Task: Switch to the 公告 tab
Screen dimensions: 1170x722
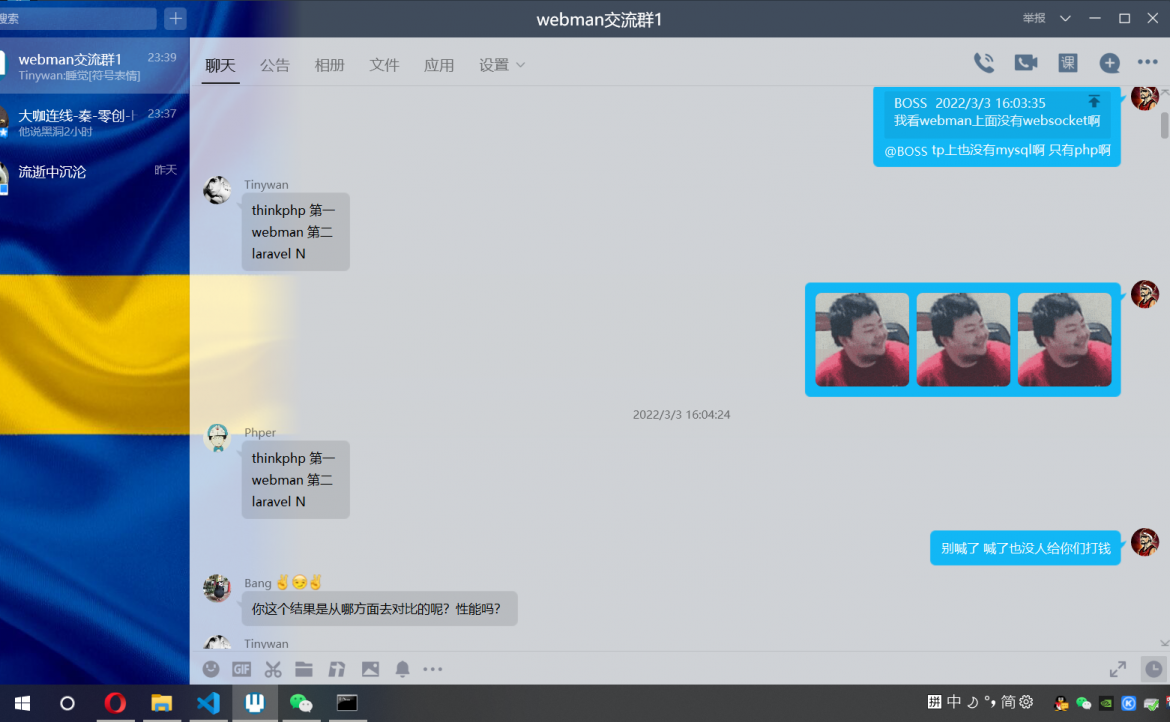Action: click(x=275, y=66)
